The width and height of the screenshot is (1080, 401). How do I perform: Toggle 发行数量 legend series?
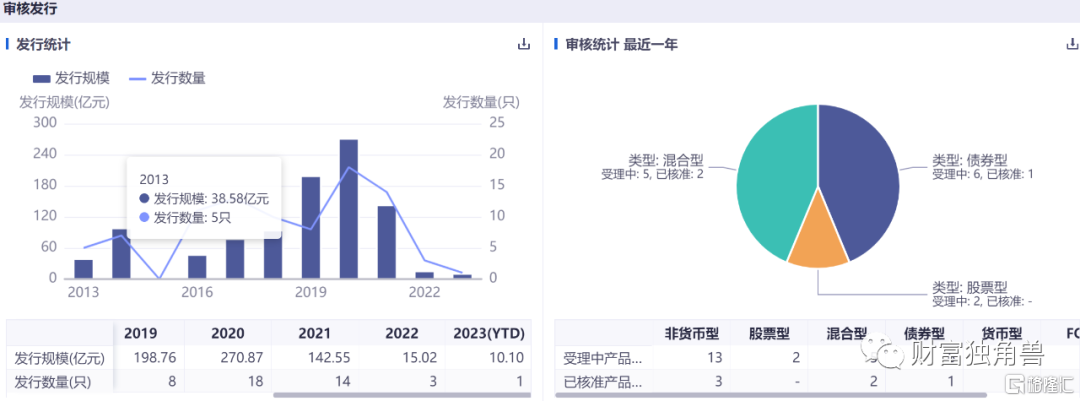[167, 78]
